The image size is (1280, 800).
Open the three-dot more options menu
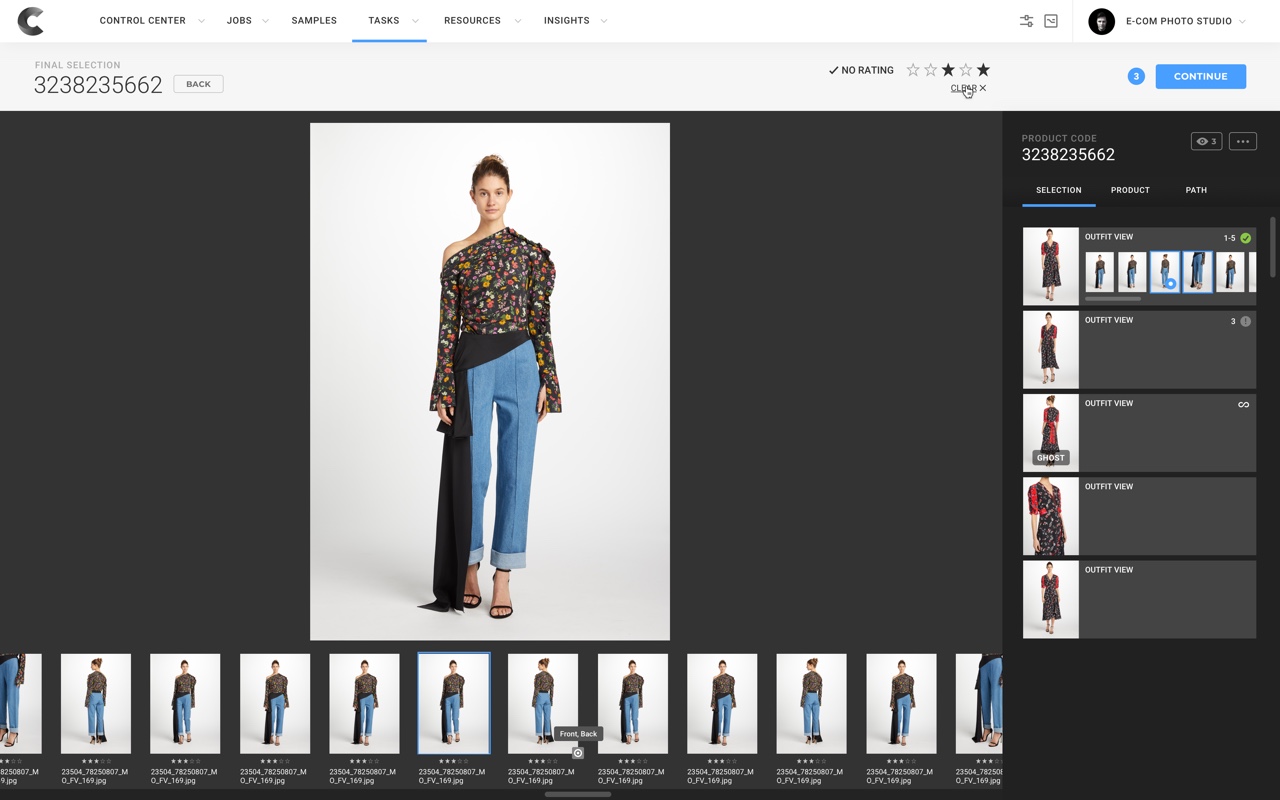click(x=1242, y=142)
